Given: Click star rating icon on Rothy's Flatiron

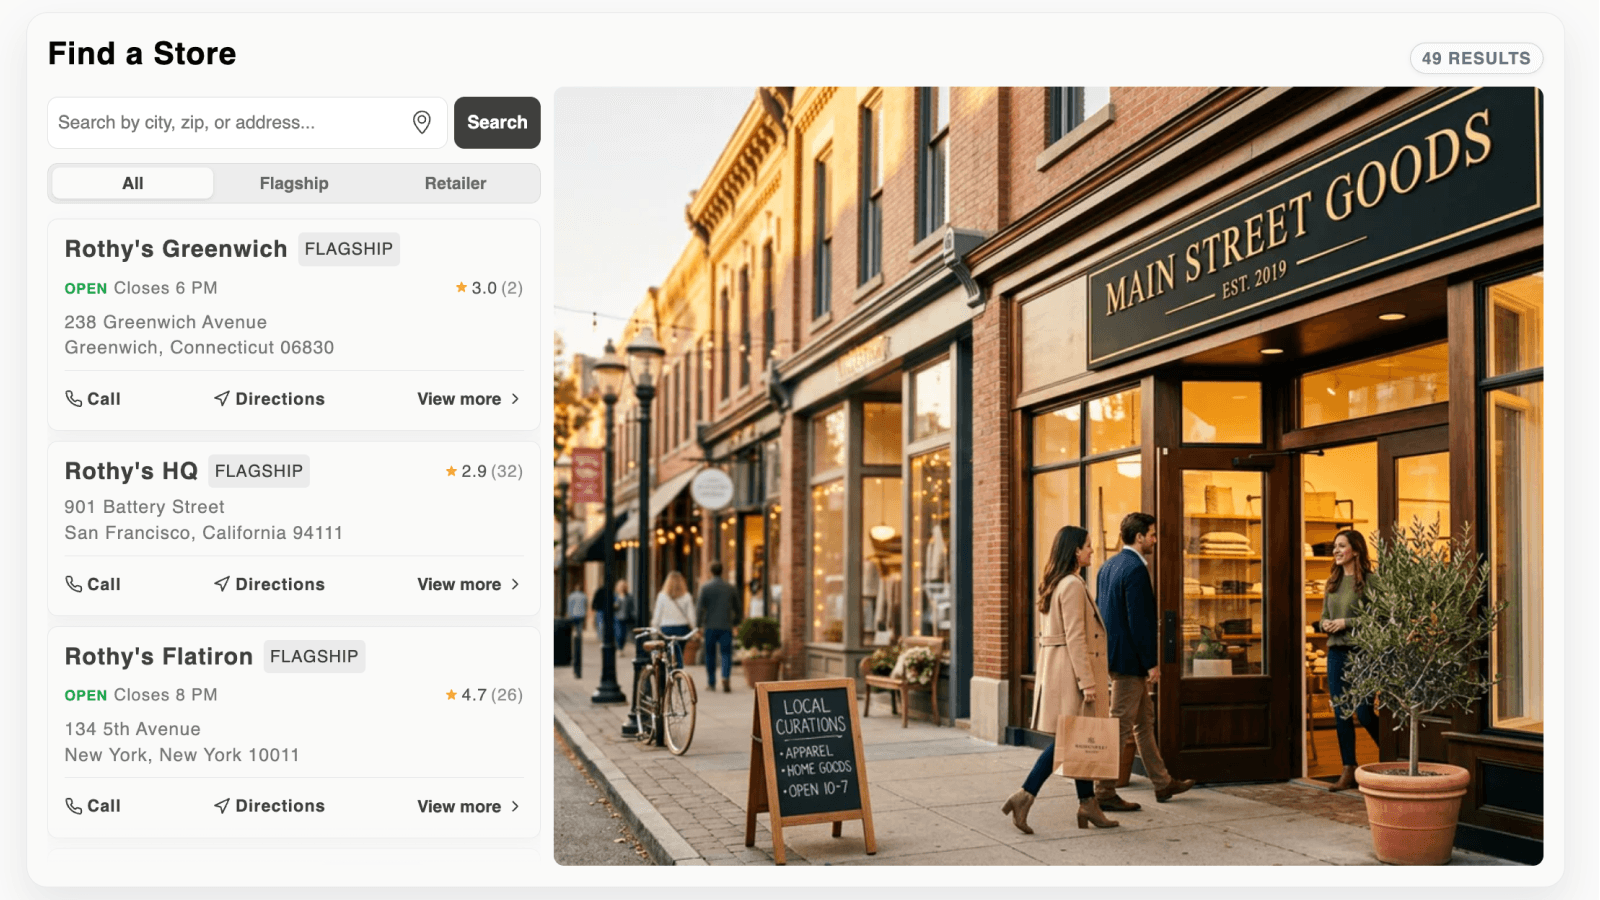Looking at the screenshot, I should pos(451,694).
